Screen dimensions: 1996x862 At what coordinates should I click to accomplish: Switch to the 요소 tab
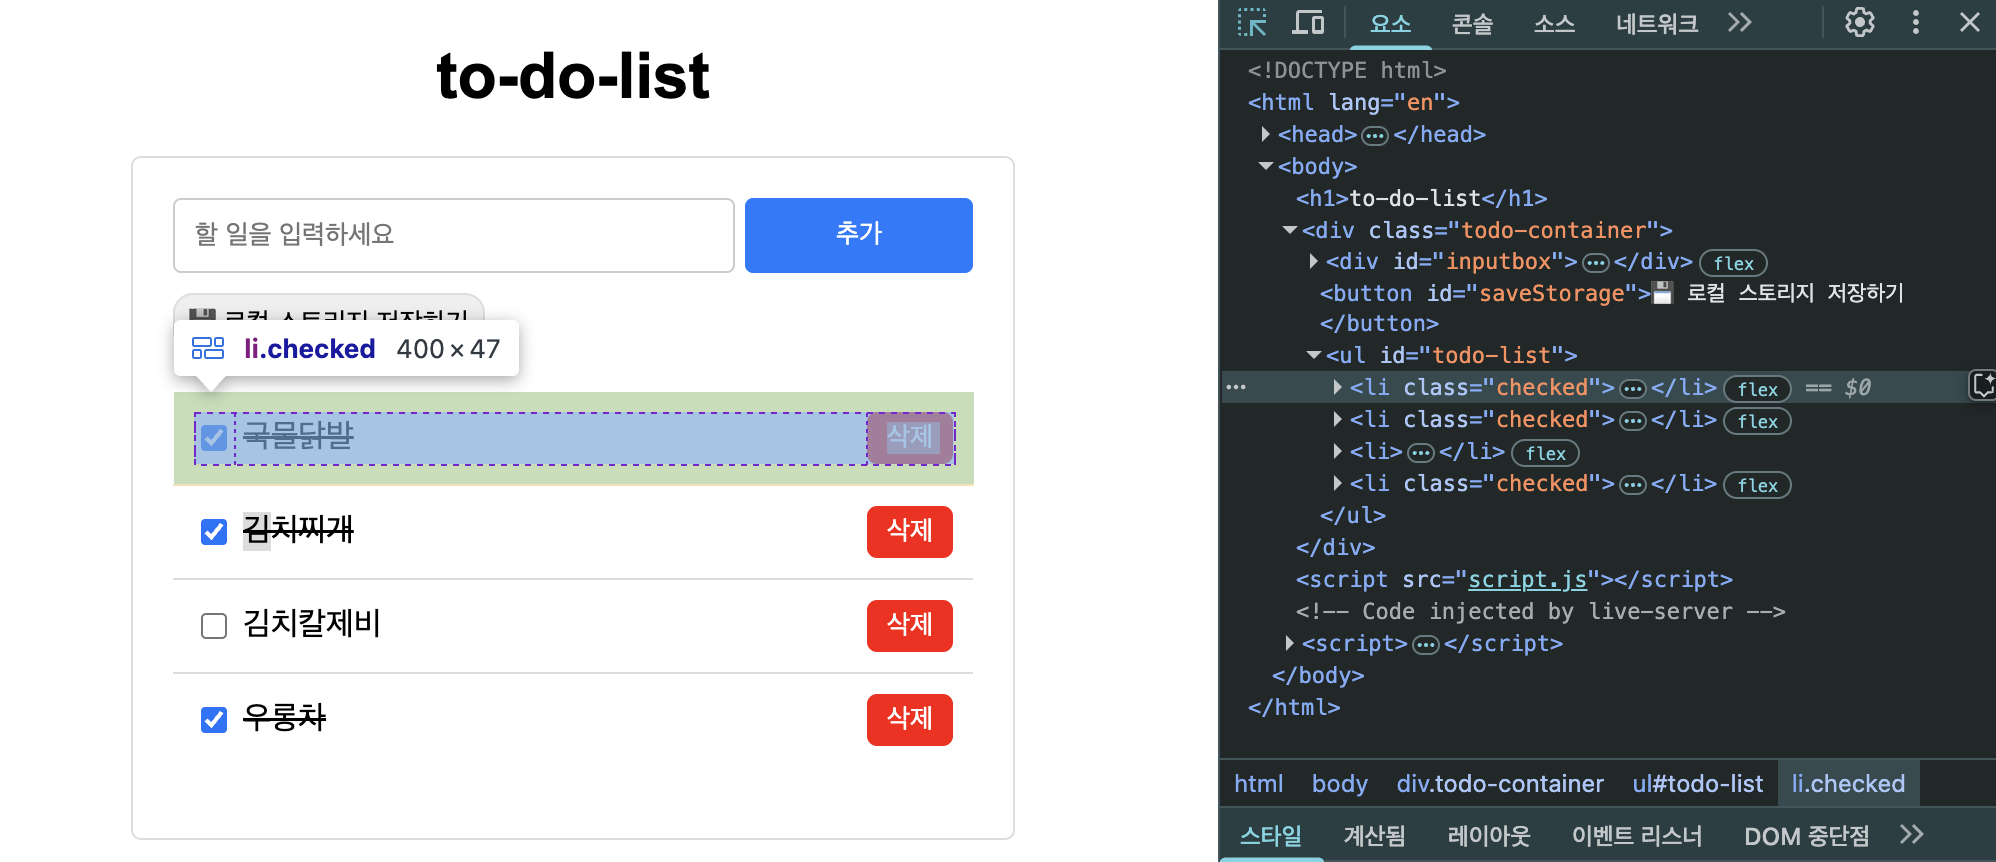(1390, 23)
